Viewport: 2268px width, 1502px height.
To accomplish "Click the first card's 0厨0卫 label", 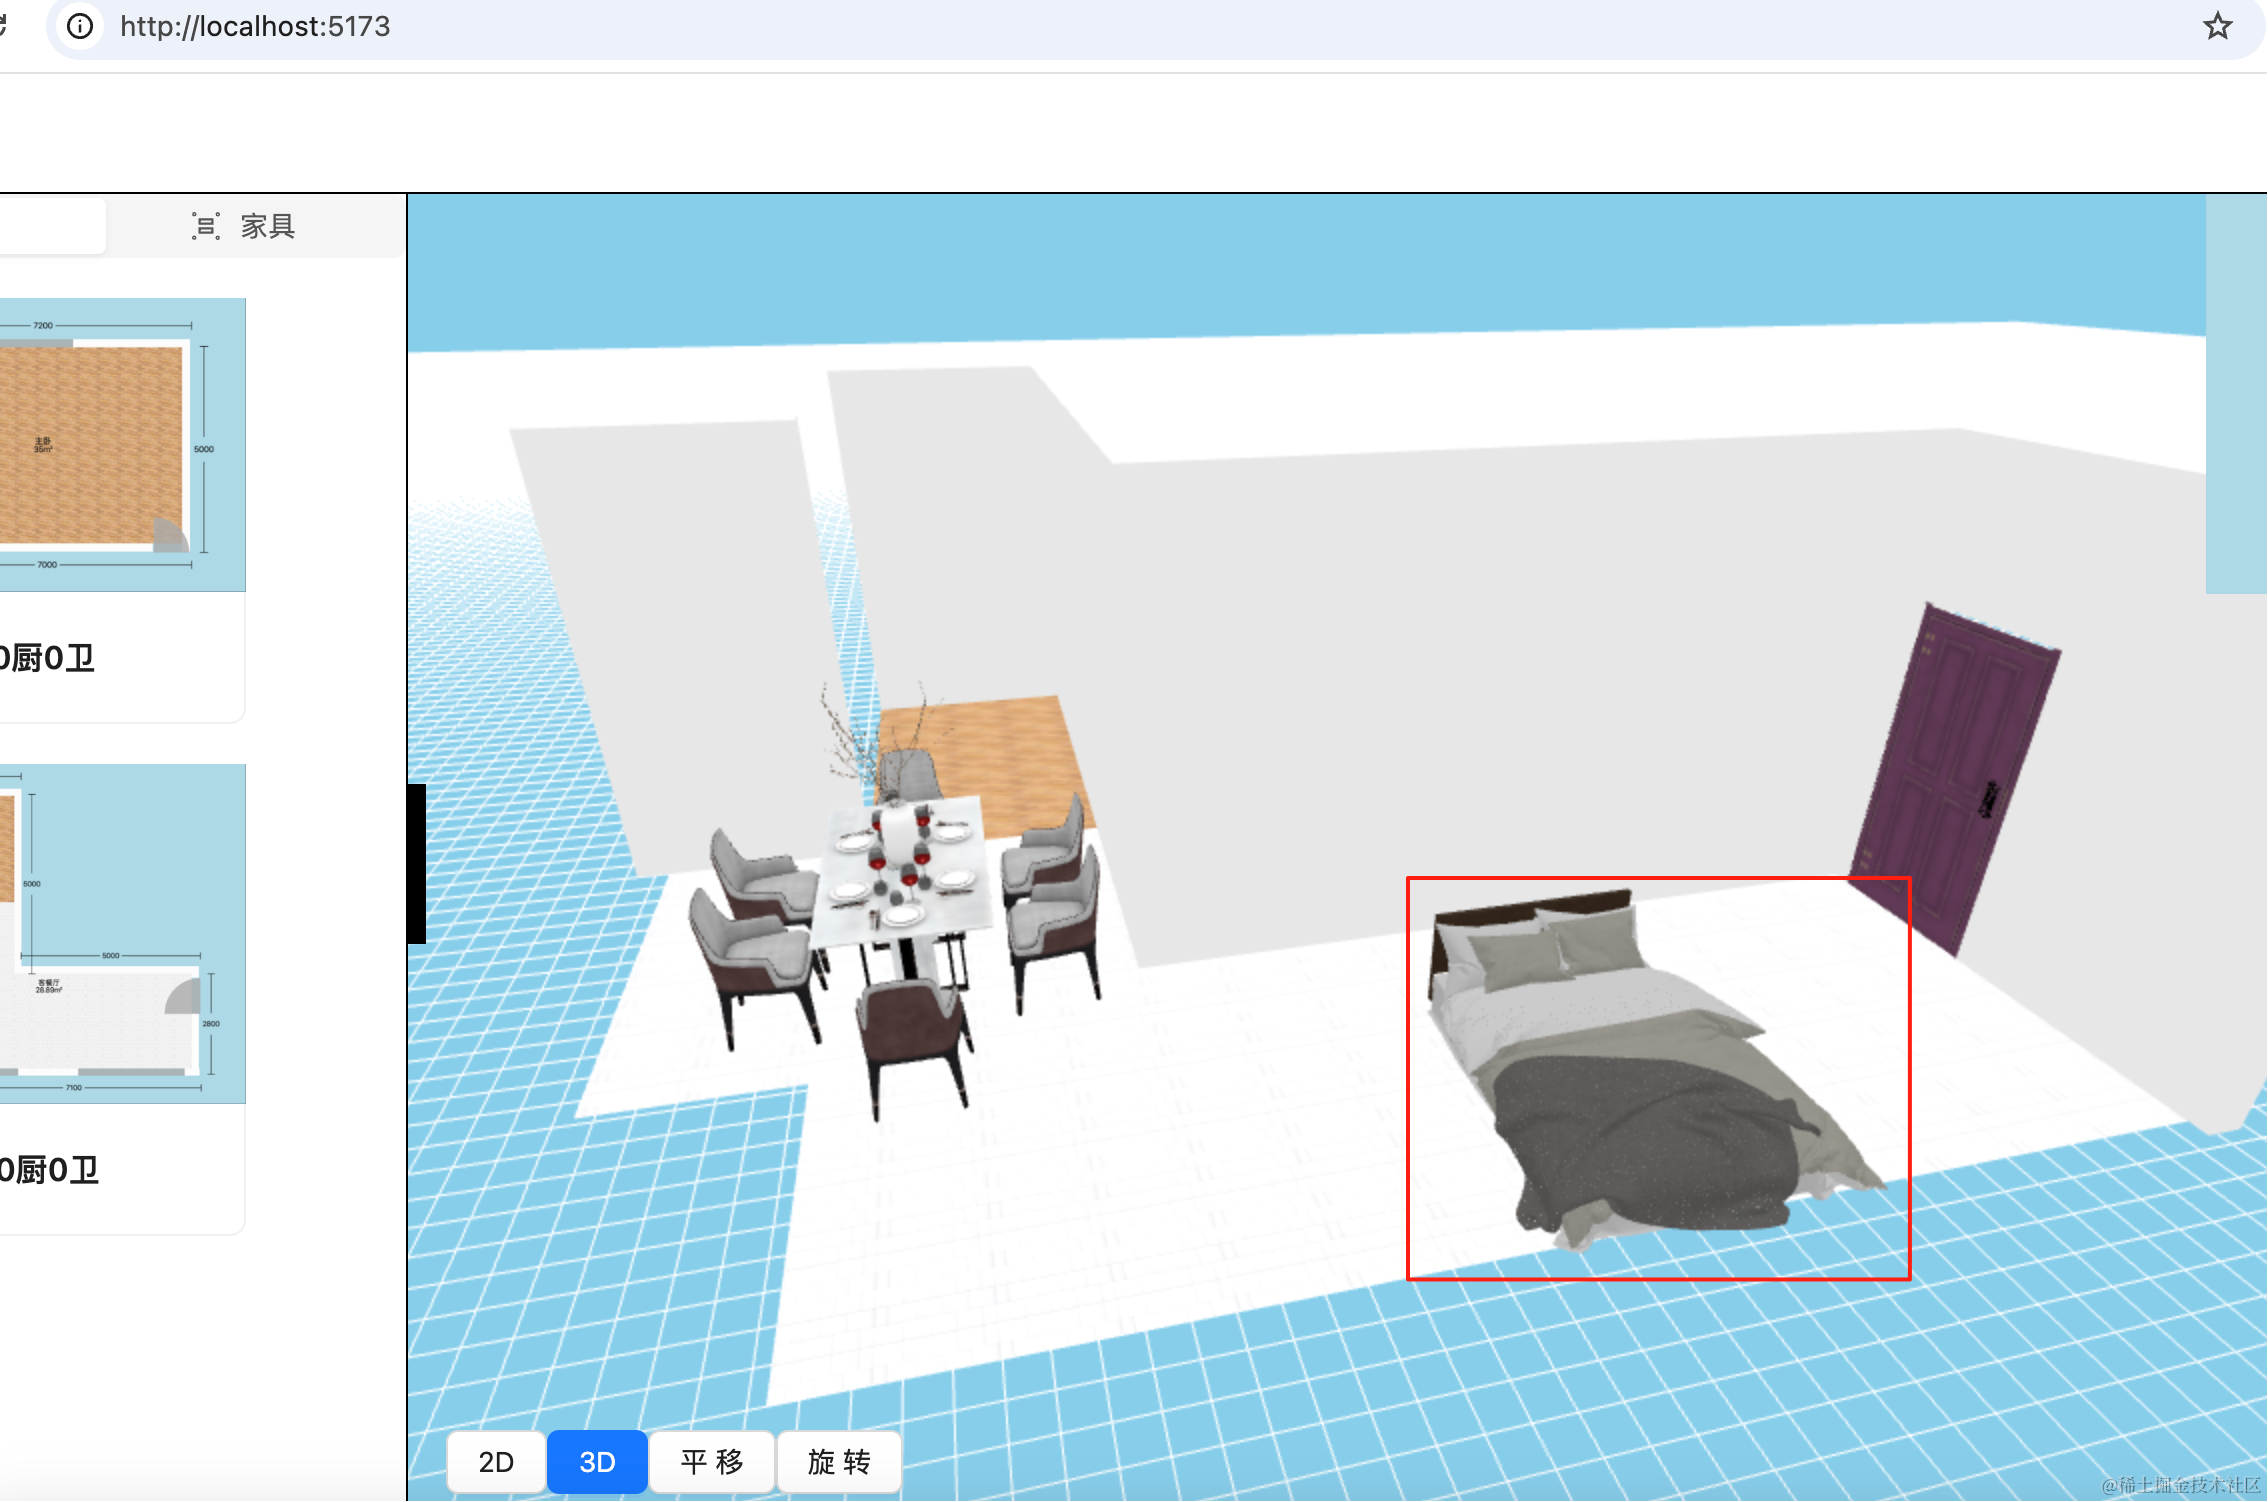I will [x=47, y=658].
